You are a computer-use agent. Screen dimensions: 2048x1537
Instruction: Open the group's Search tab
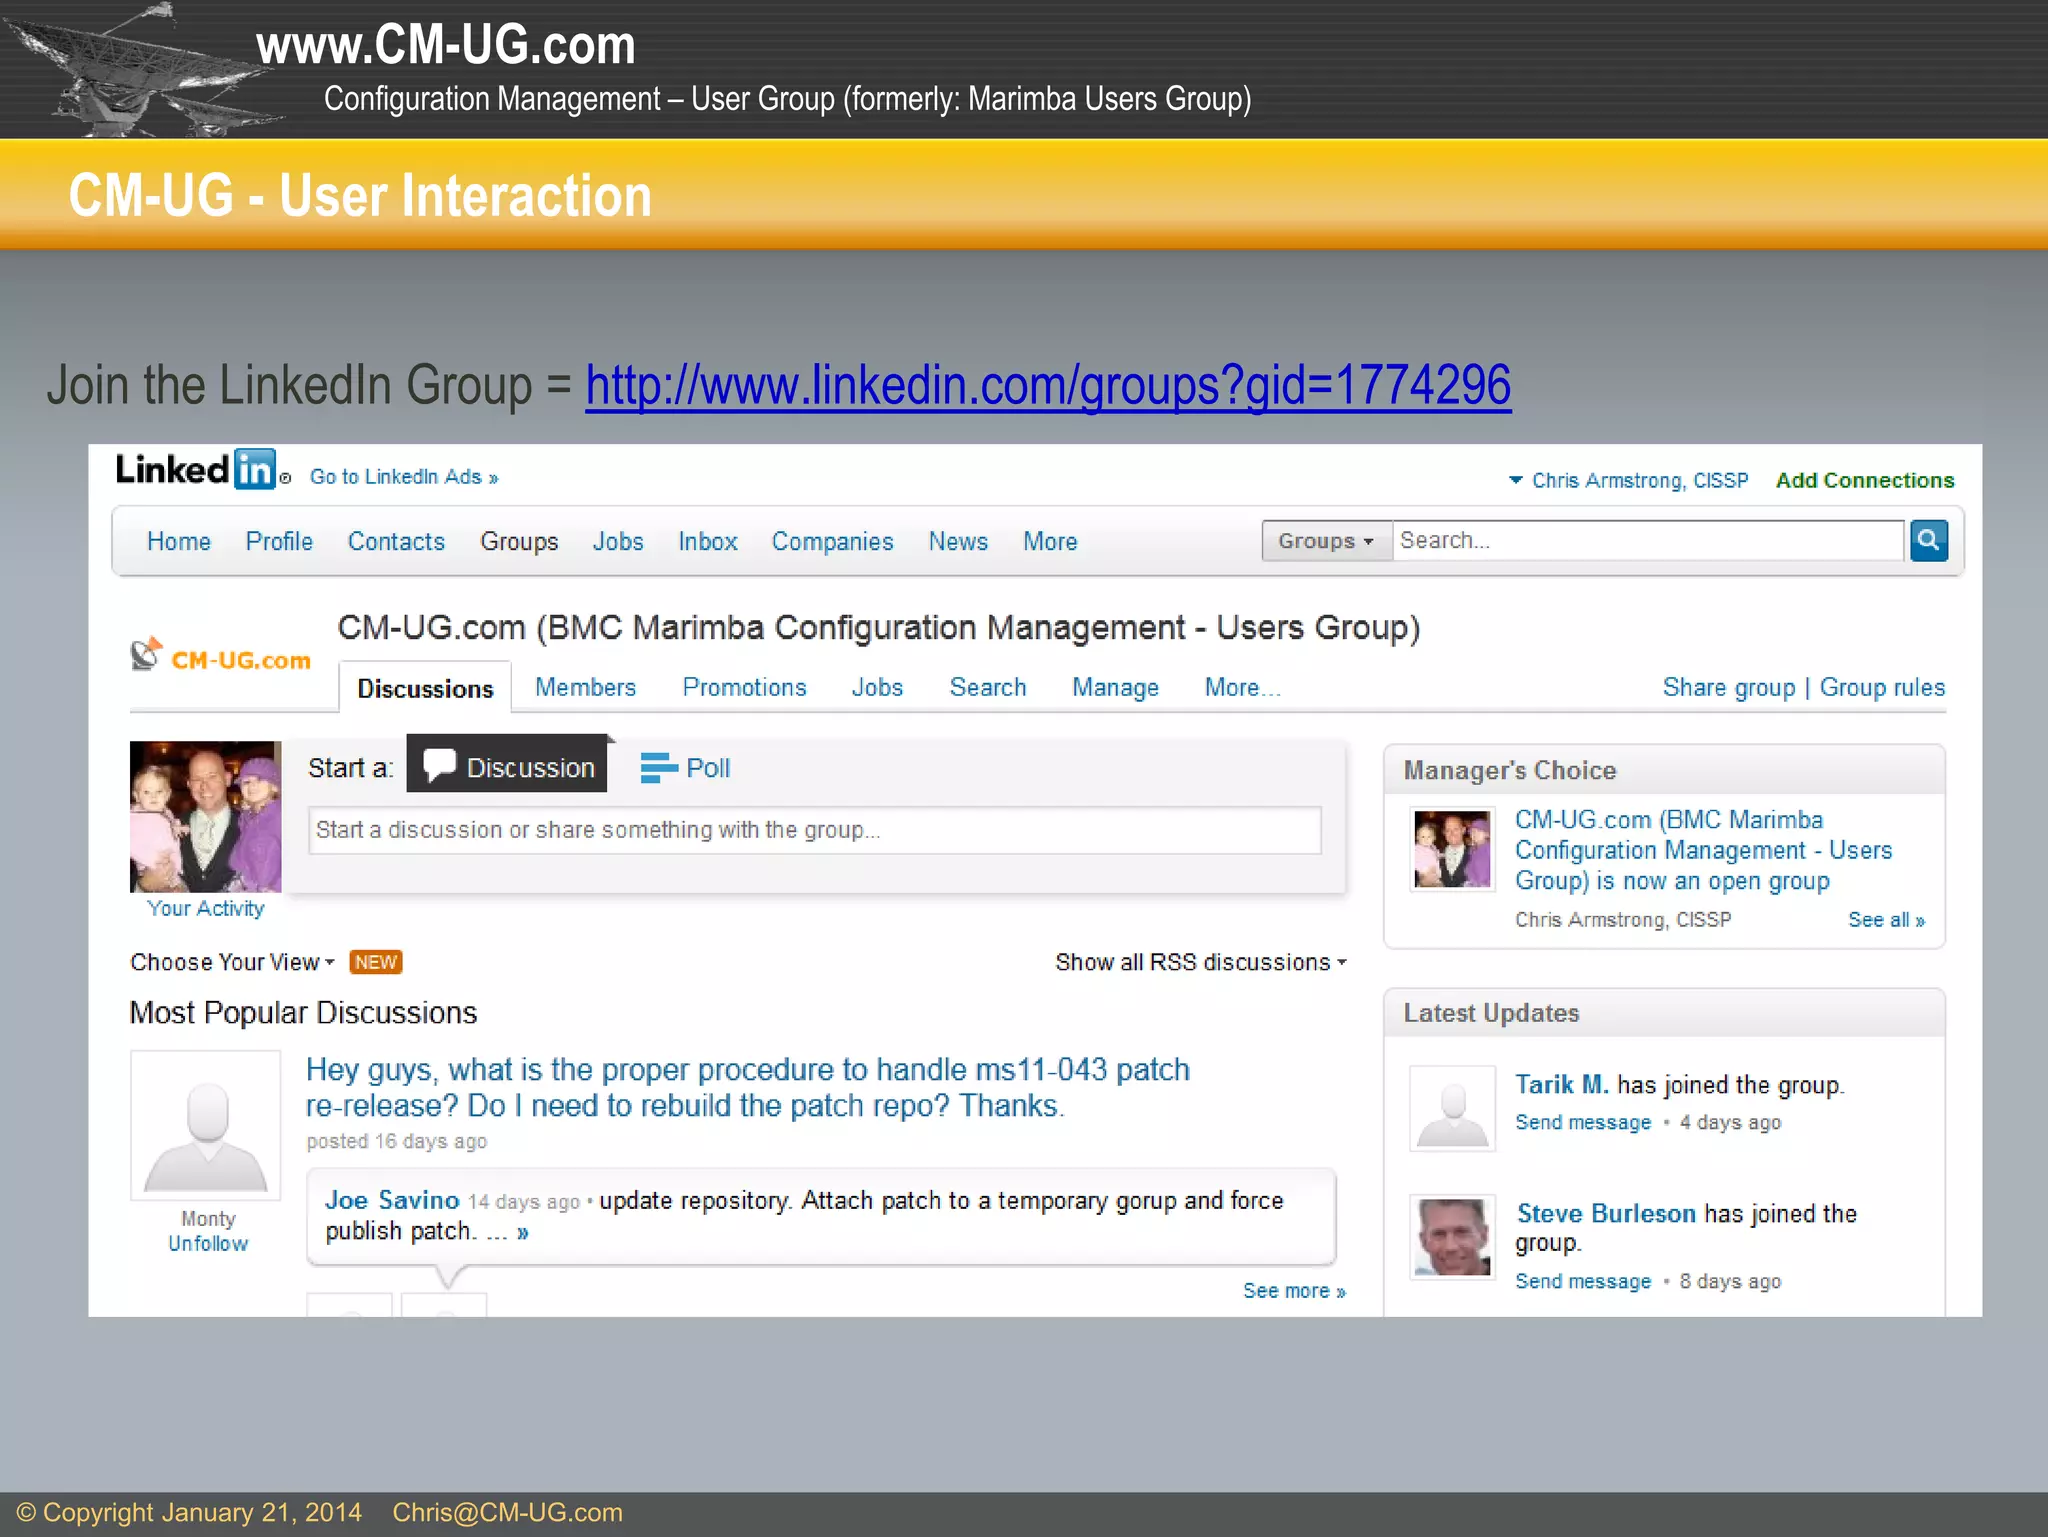pyautogui.click(x=988, y=688)
